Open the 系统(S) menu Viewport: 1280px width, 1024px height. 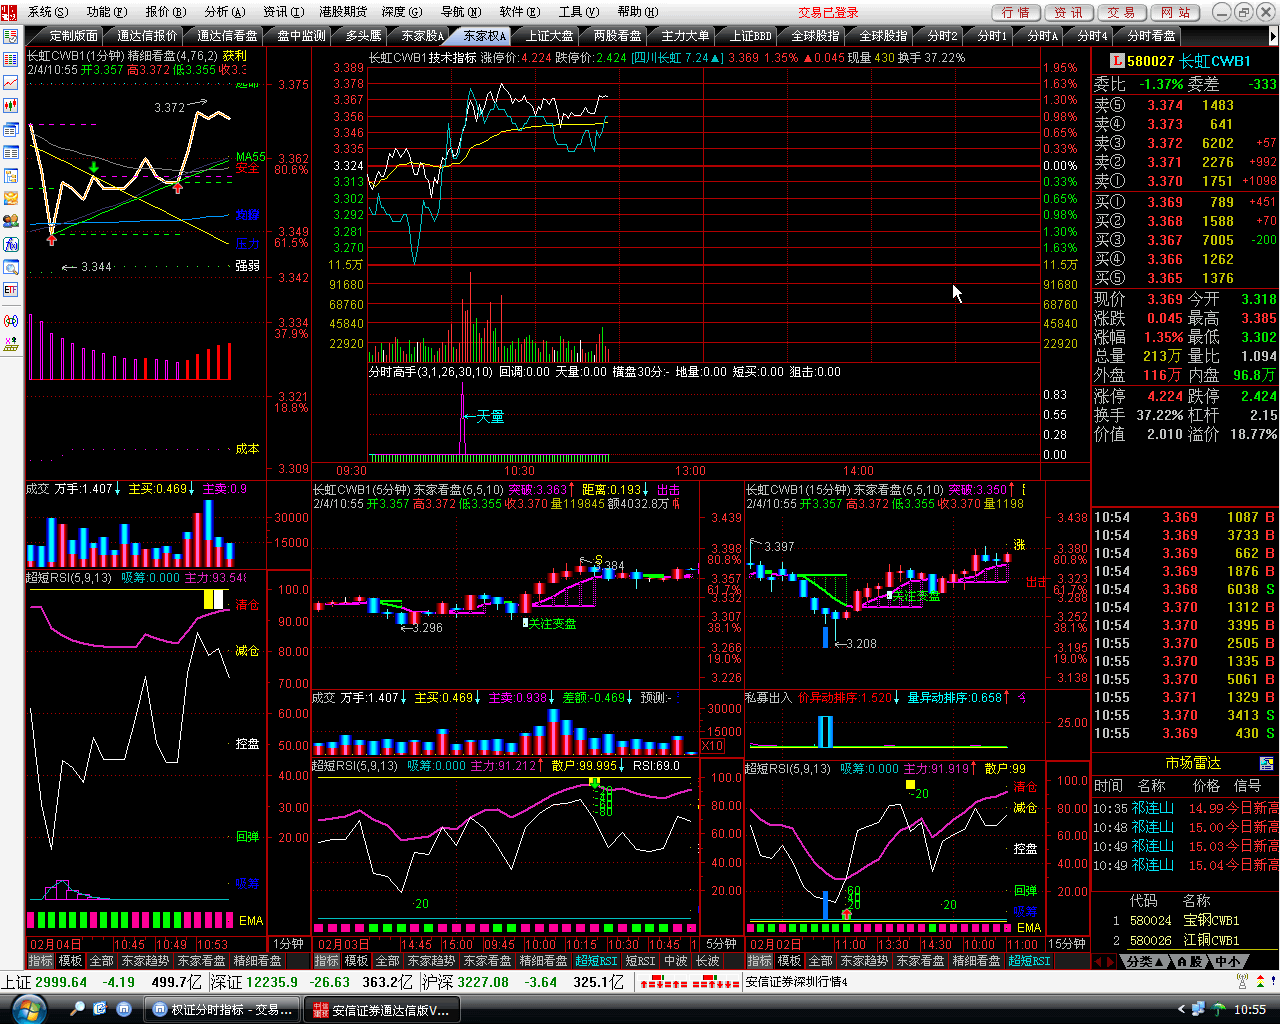click(48, 12)
